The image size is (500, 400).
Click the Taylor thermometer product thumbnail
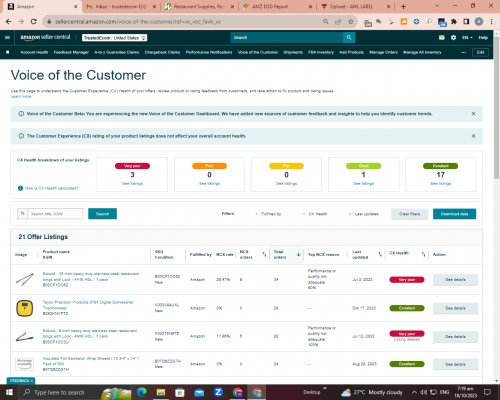pyautogui.click(x=25, y=308)
